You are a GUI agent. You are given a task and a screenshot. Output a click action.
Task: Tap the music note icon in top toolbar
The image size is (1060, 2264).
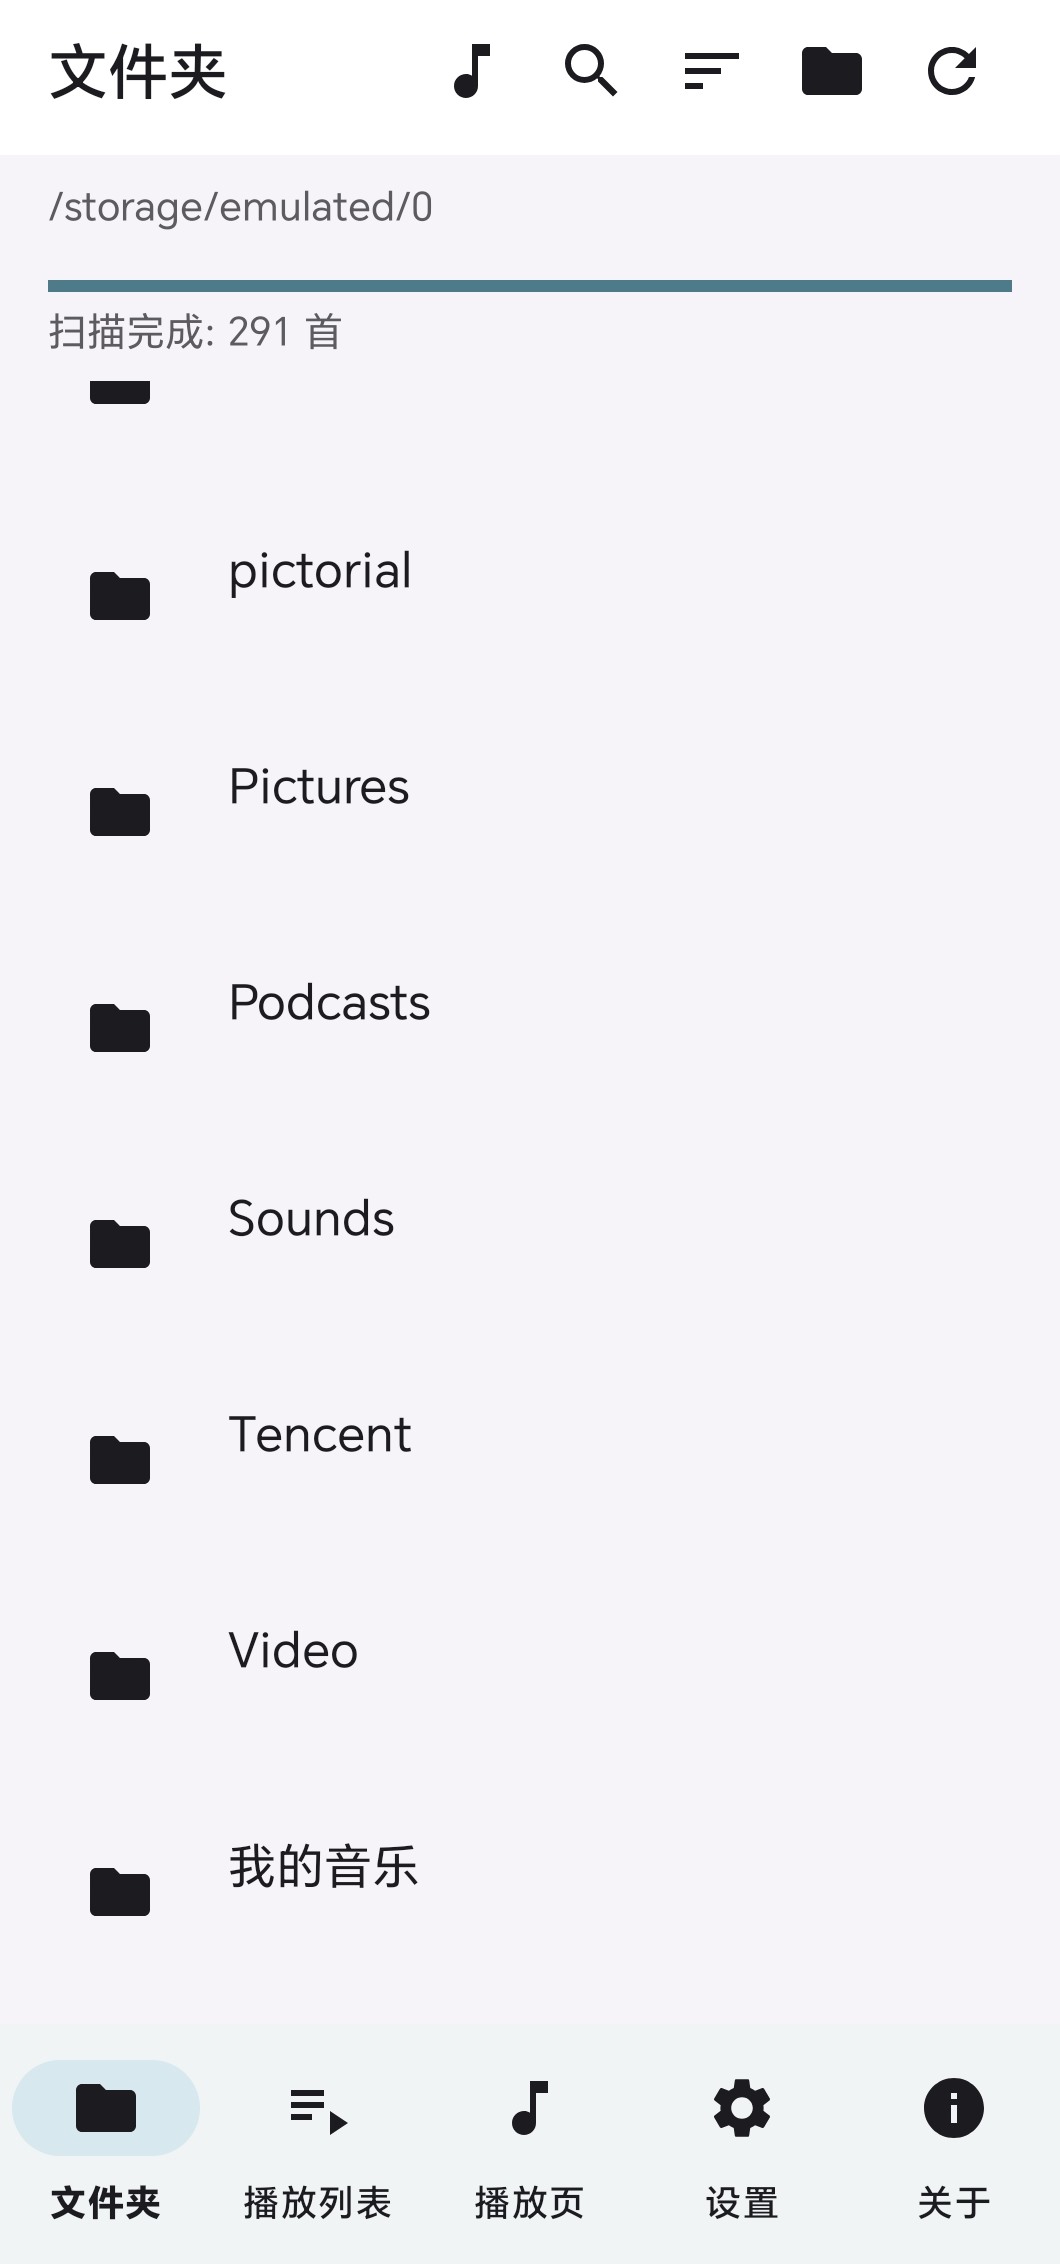click(x=472, y=72)
